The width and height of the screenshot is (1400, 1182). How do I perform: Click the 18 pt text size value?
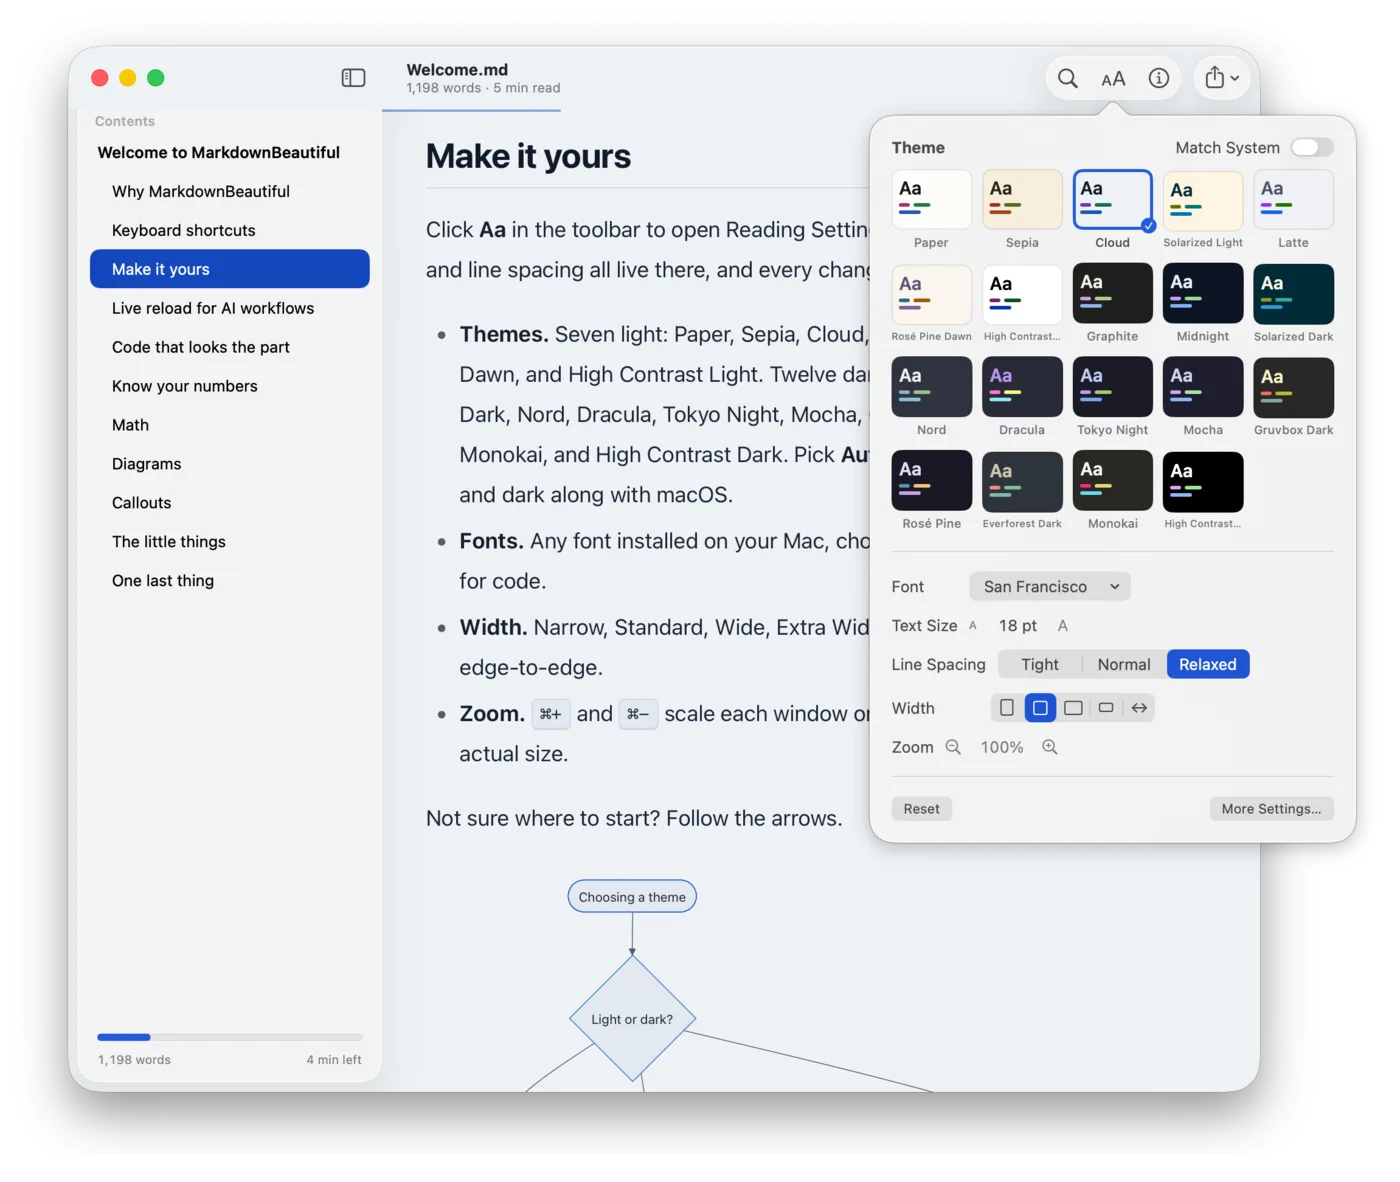click(1018, 626)
